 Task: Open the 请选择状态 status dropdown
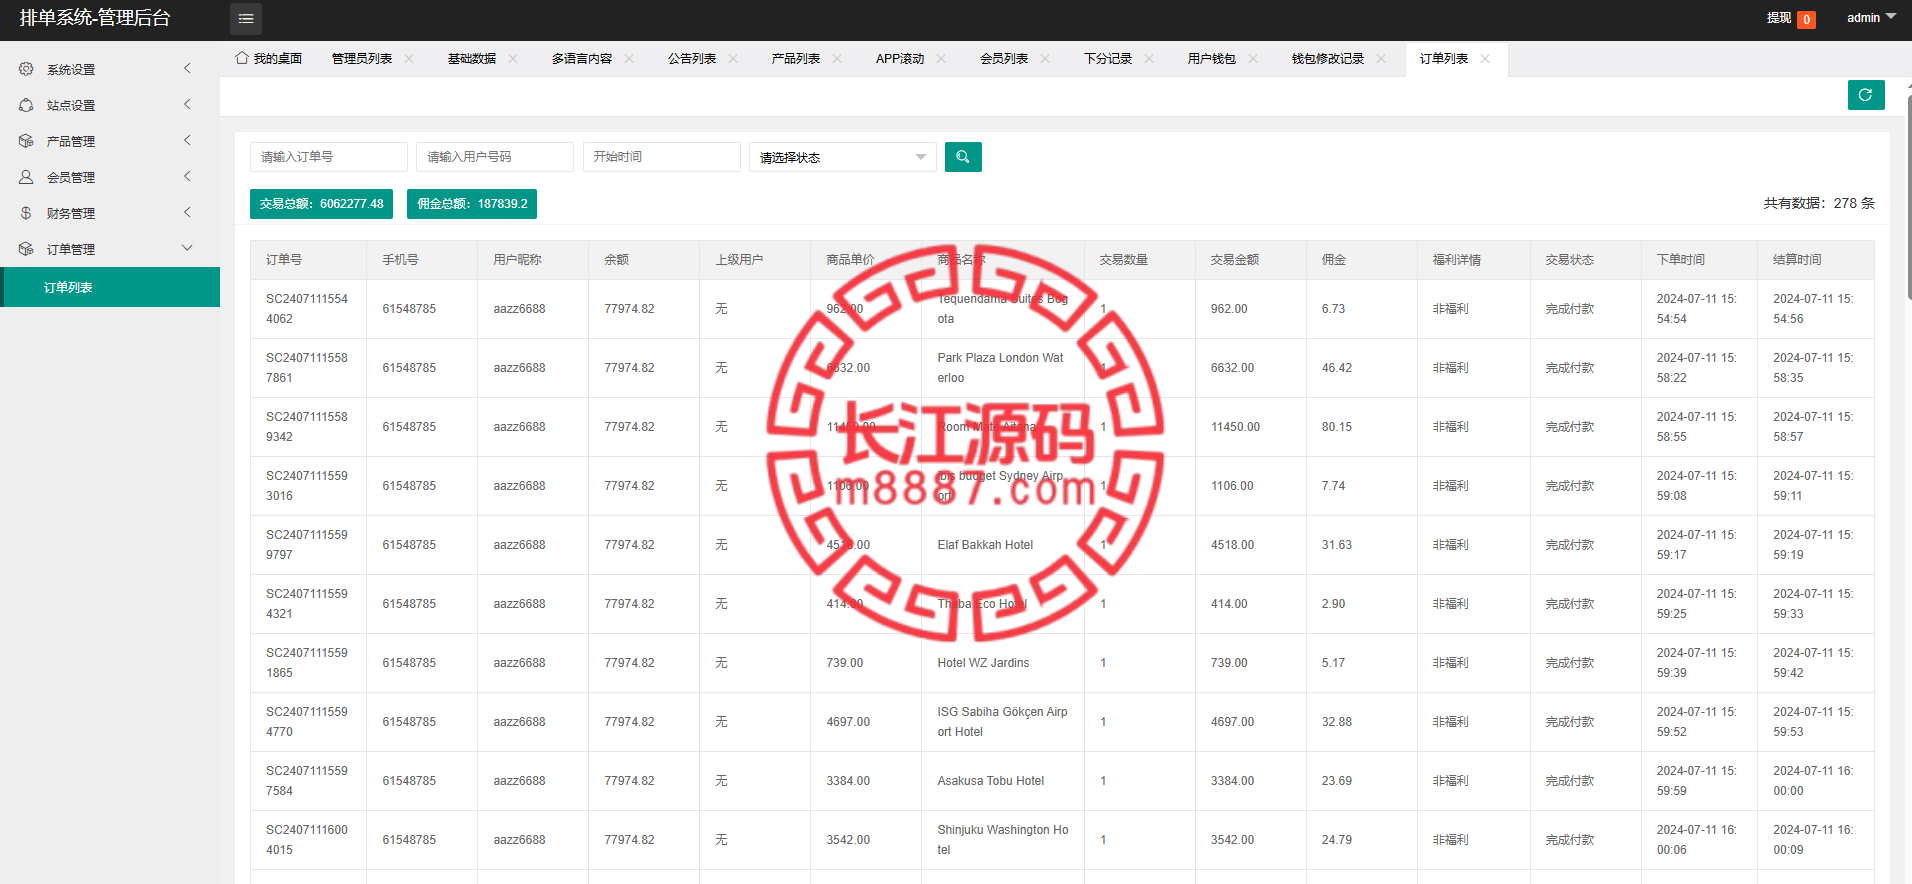click(x=842, y=157)
